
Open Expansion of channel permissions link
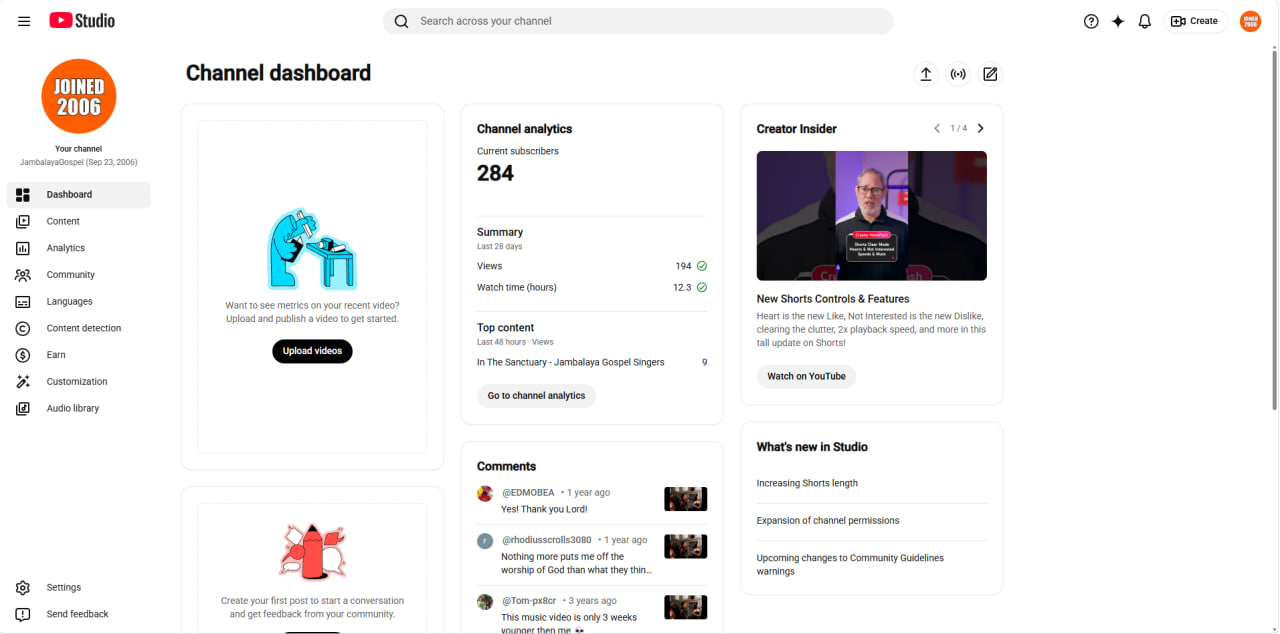coord(828,521)
